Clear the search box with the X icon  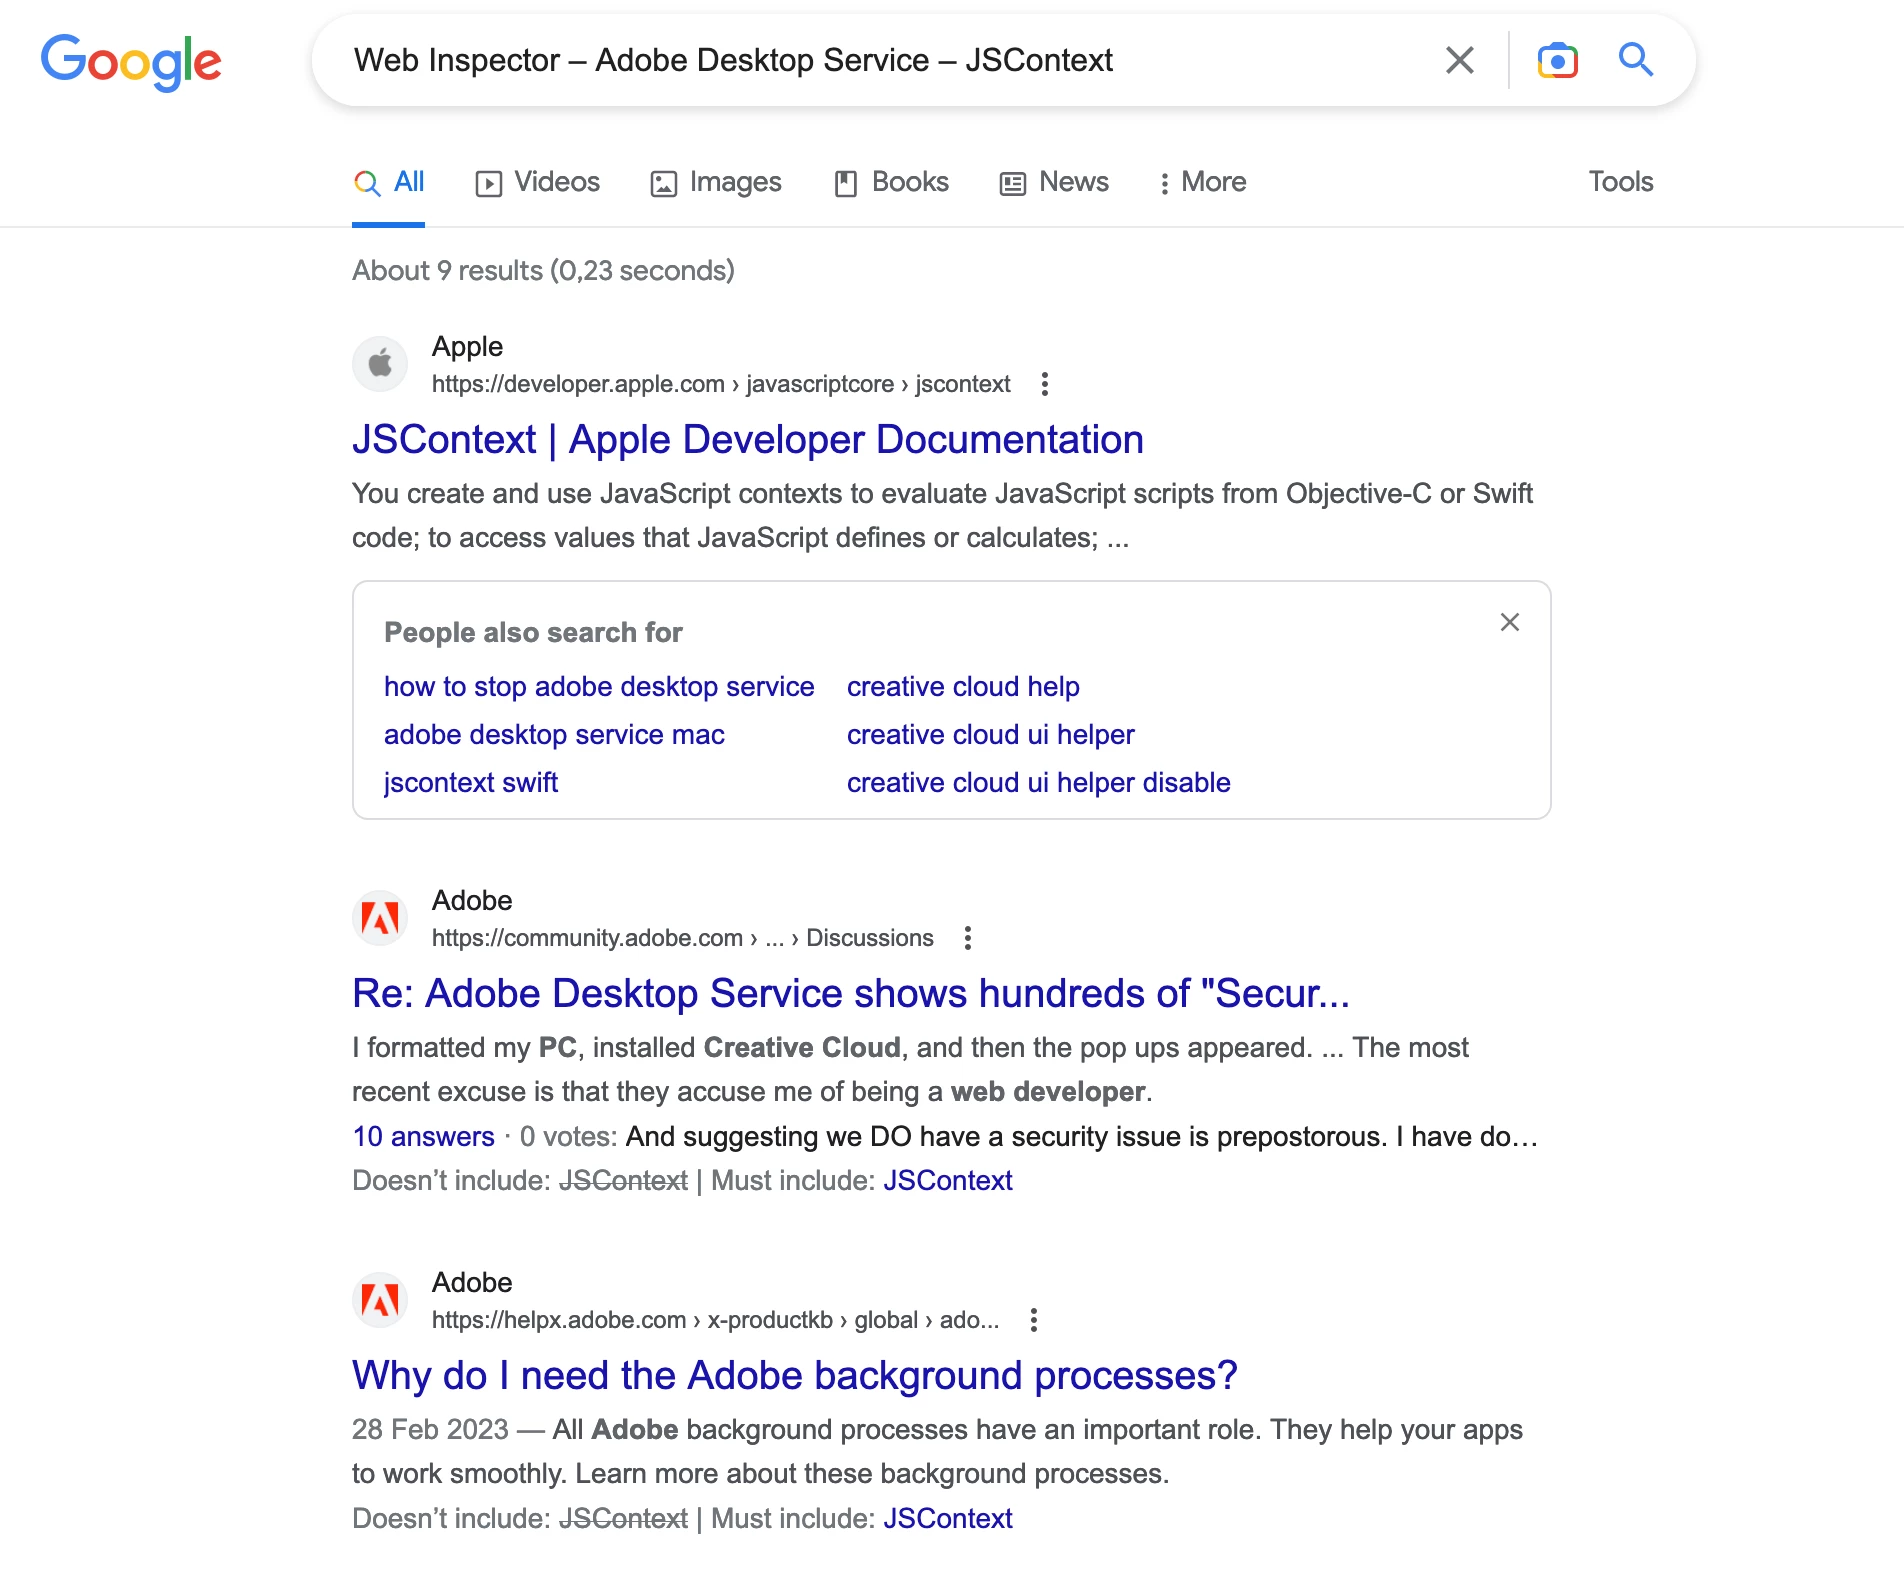click(x=1460, y=60)
